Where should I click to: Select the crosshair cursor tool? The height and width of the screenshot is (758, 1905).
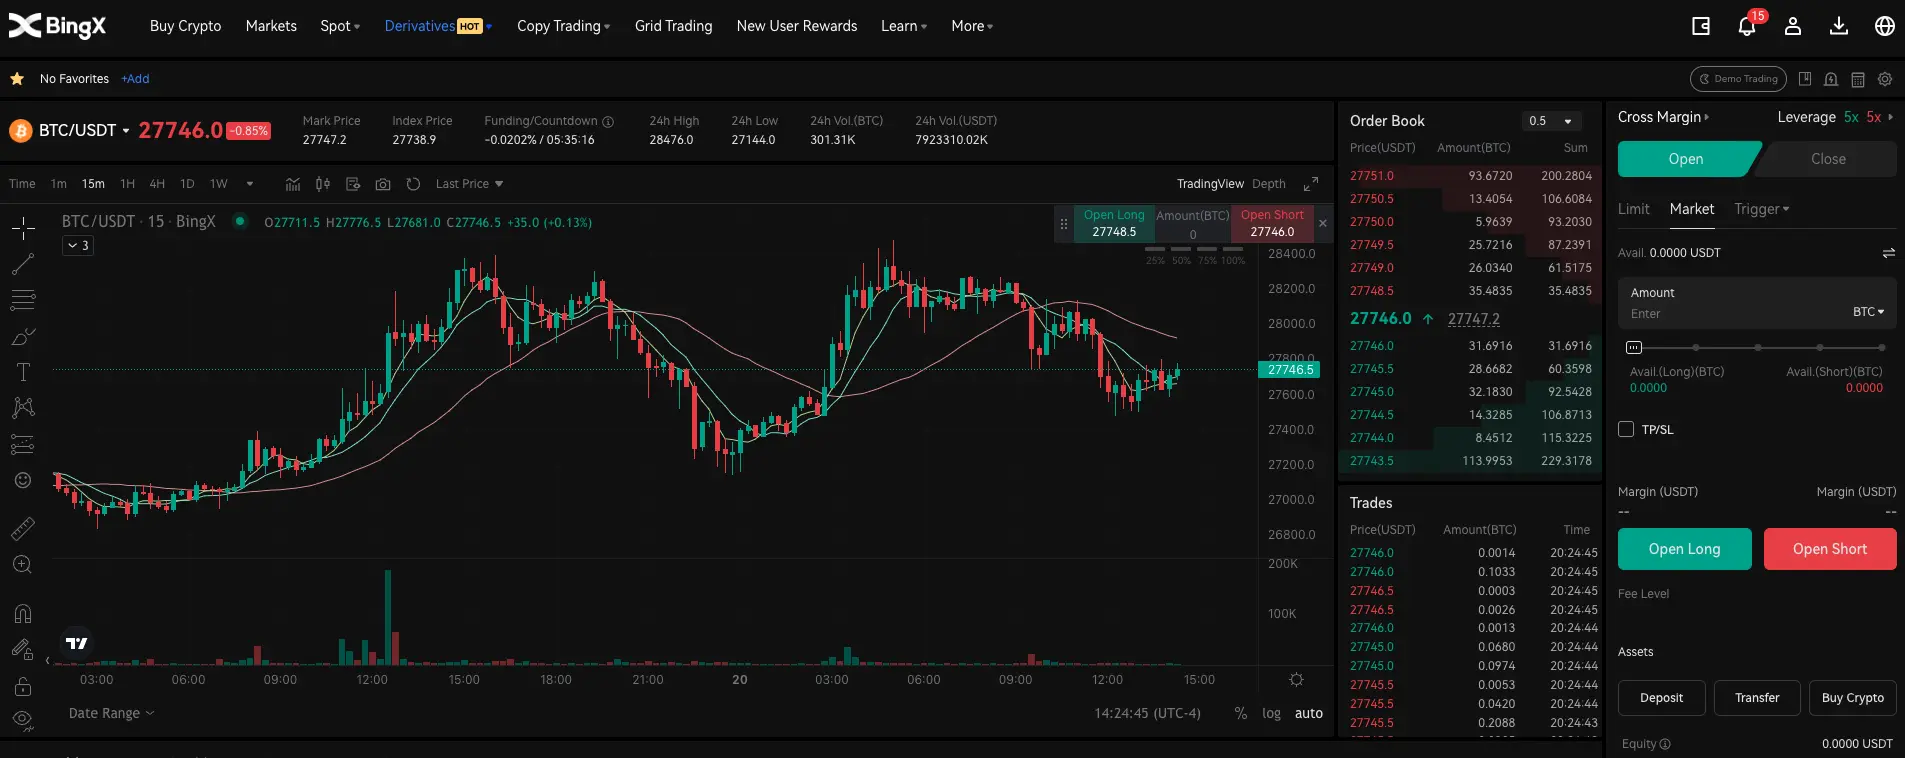(x=23, y=228)
